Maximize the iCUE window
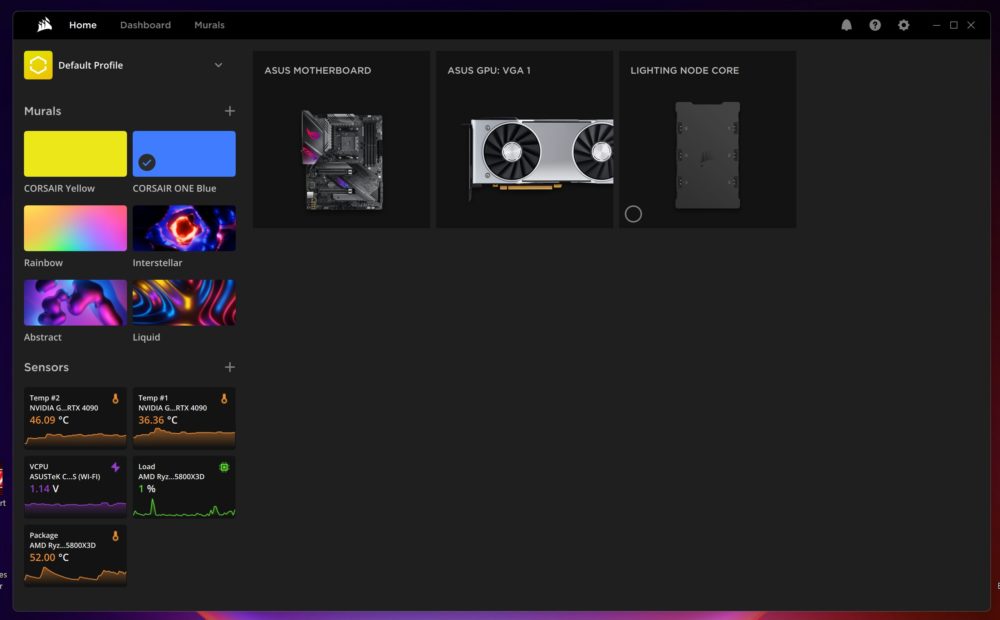Viewport: 1000px width, 620px height. 954,25
